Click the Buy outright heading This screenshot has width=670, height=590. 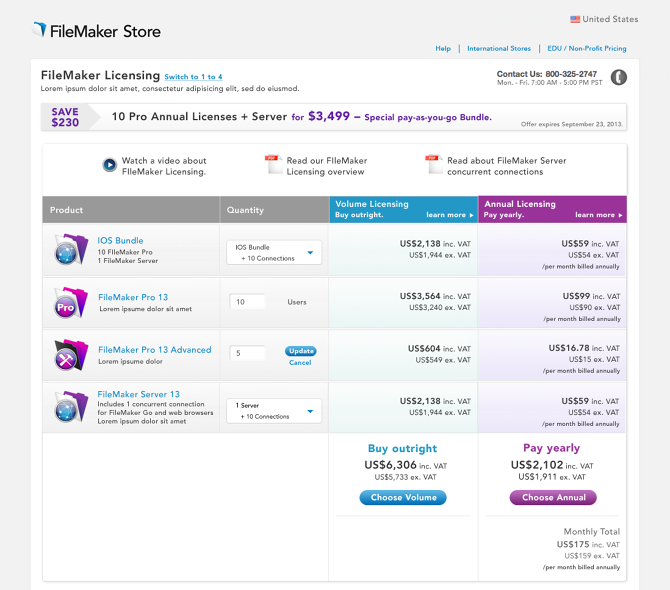403,448
